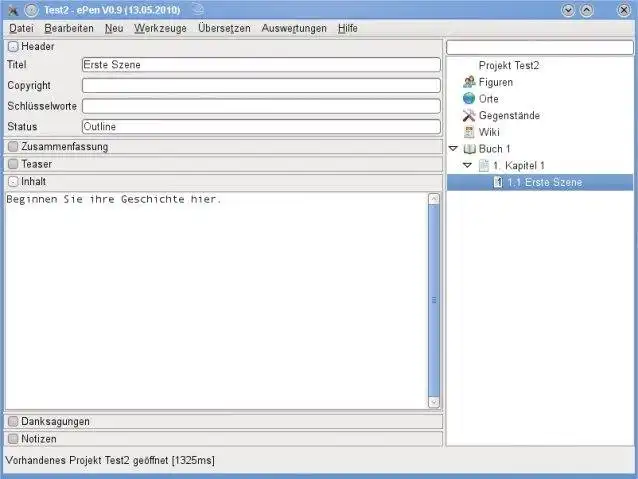Select the Buch 1 tree entry

[494, 149]
